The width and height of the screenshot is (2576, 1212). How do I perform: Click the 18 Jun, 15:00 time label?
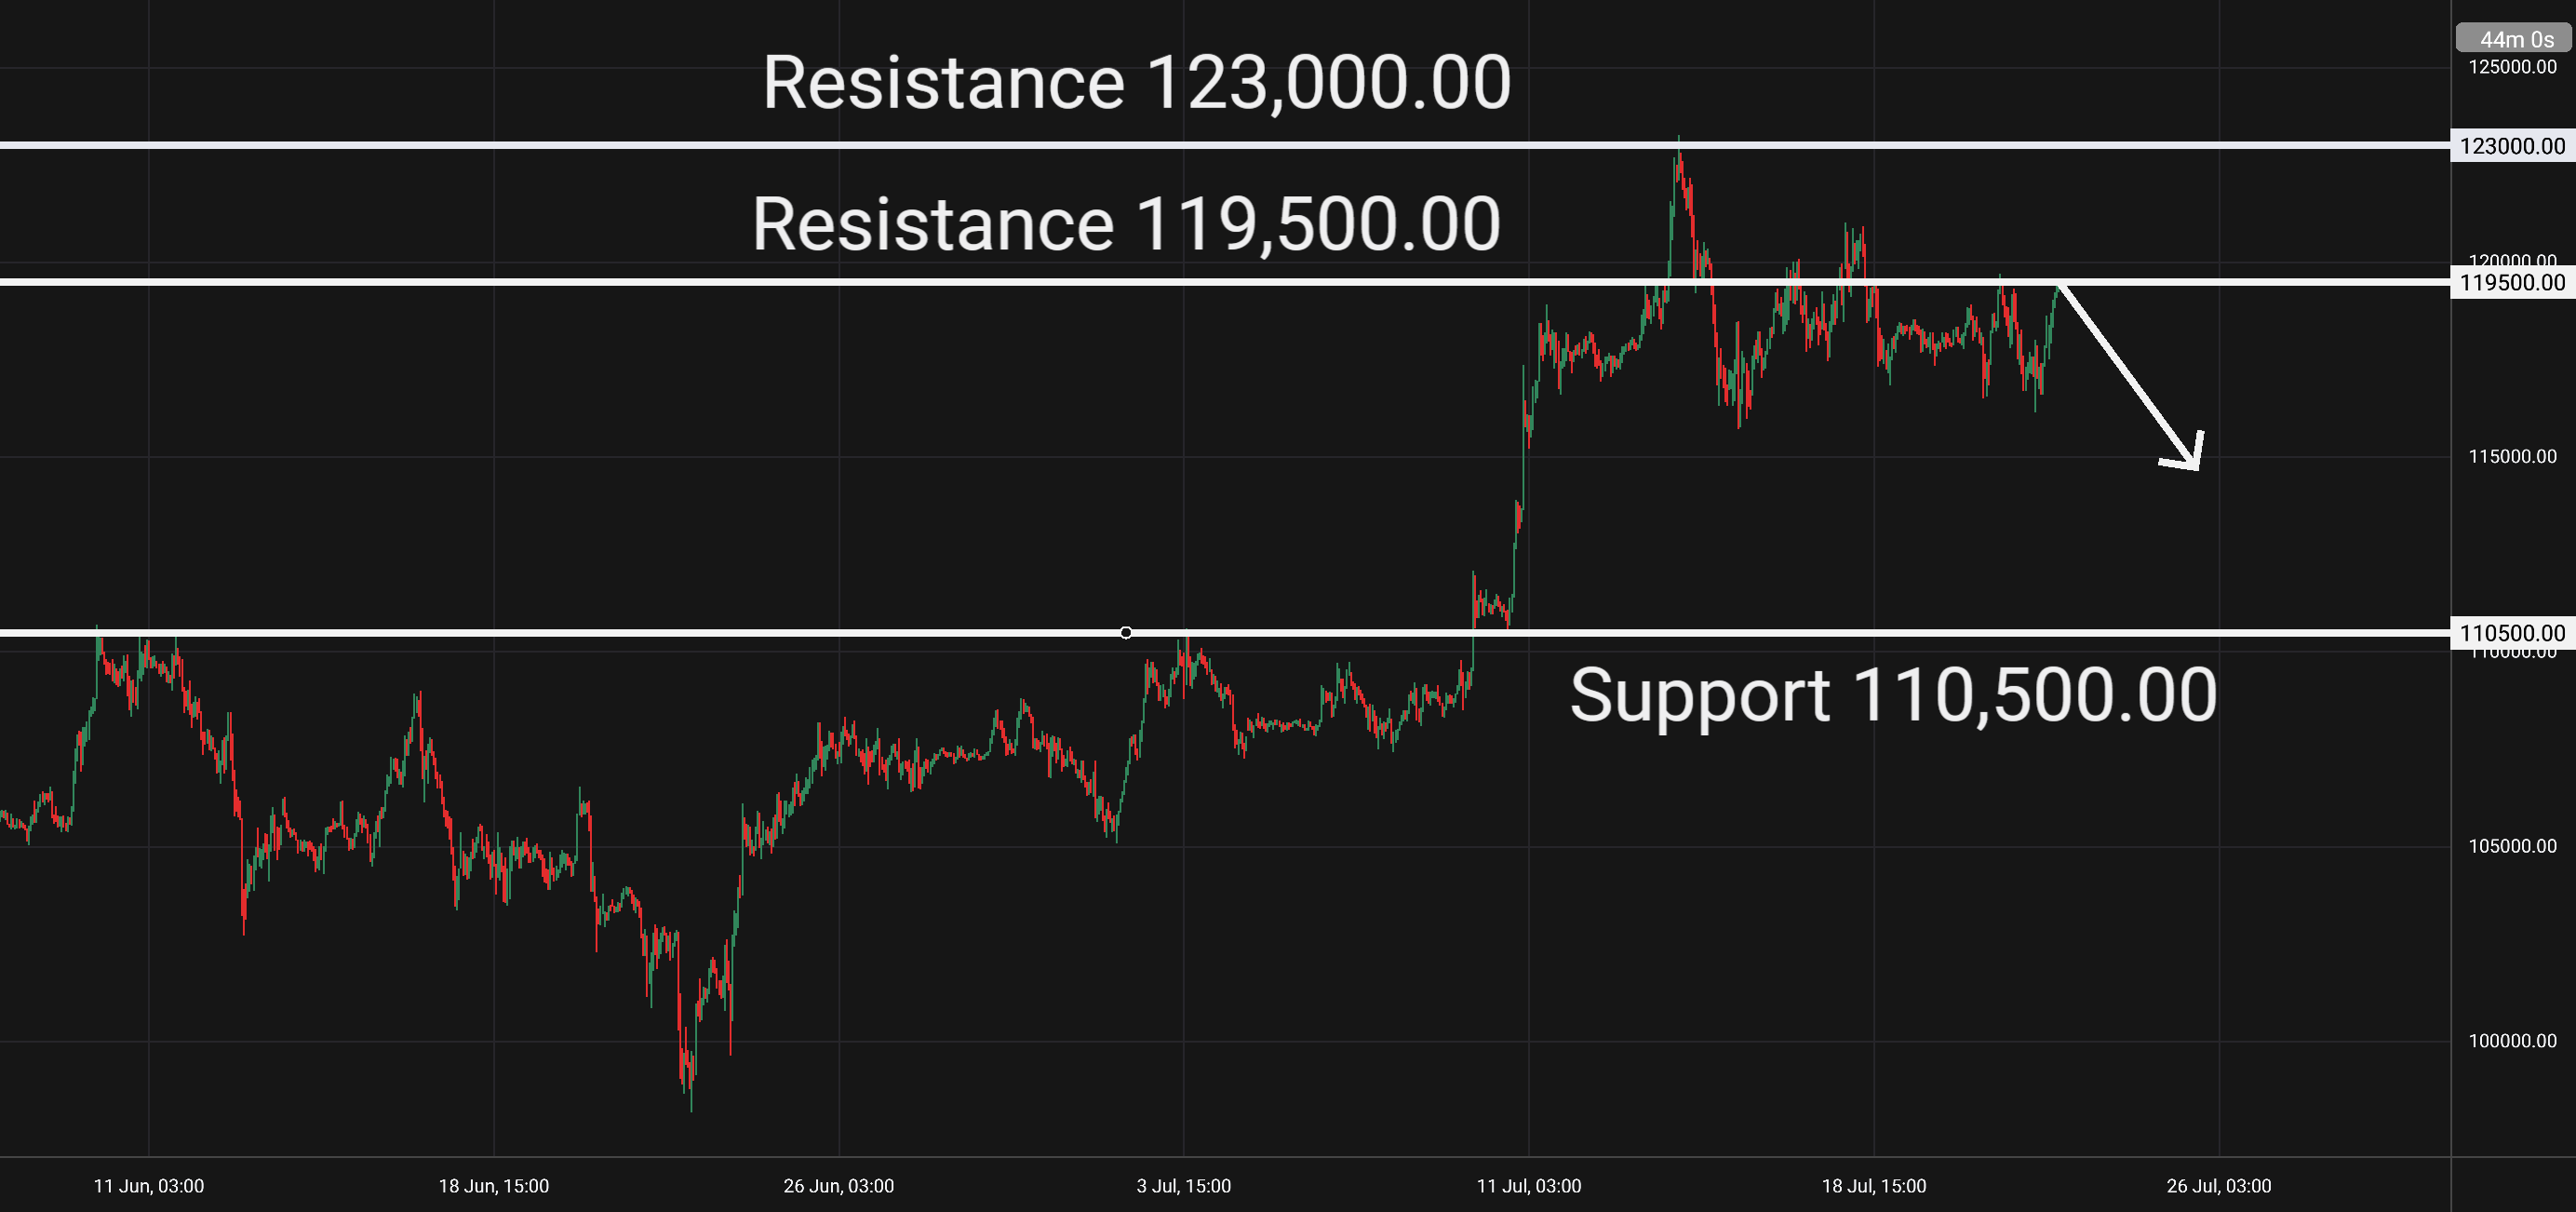(494, 1186)
